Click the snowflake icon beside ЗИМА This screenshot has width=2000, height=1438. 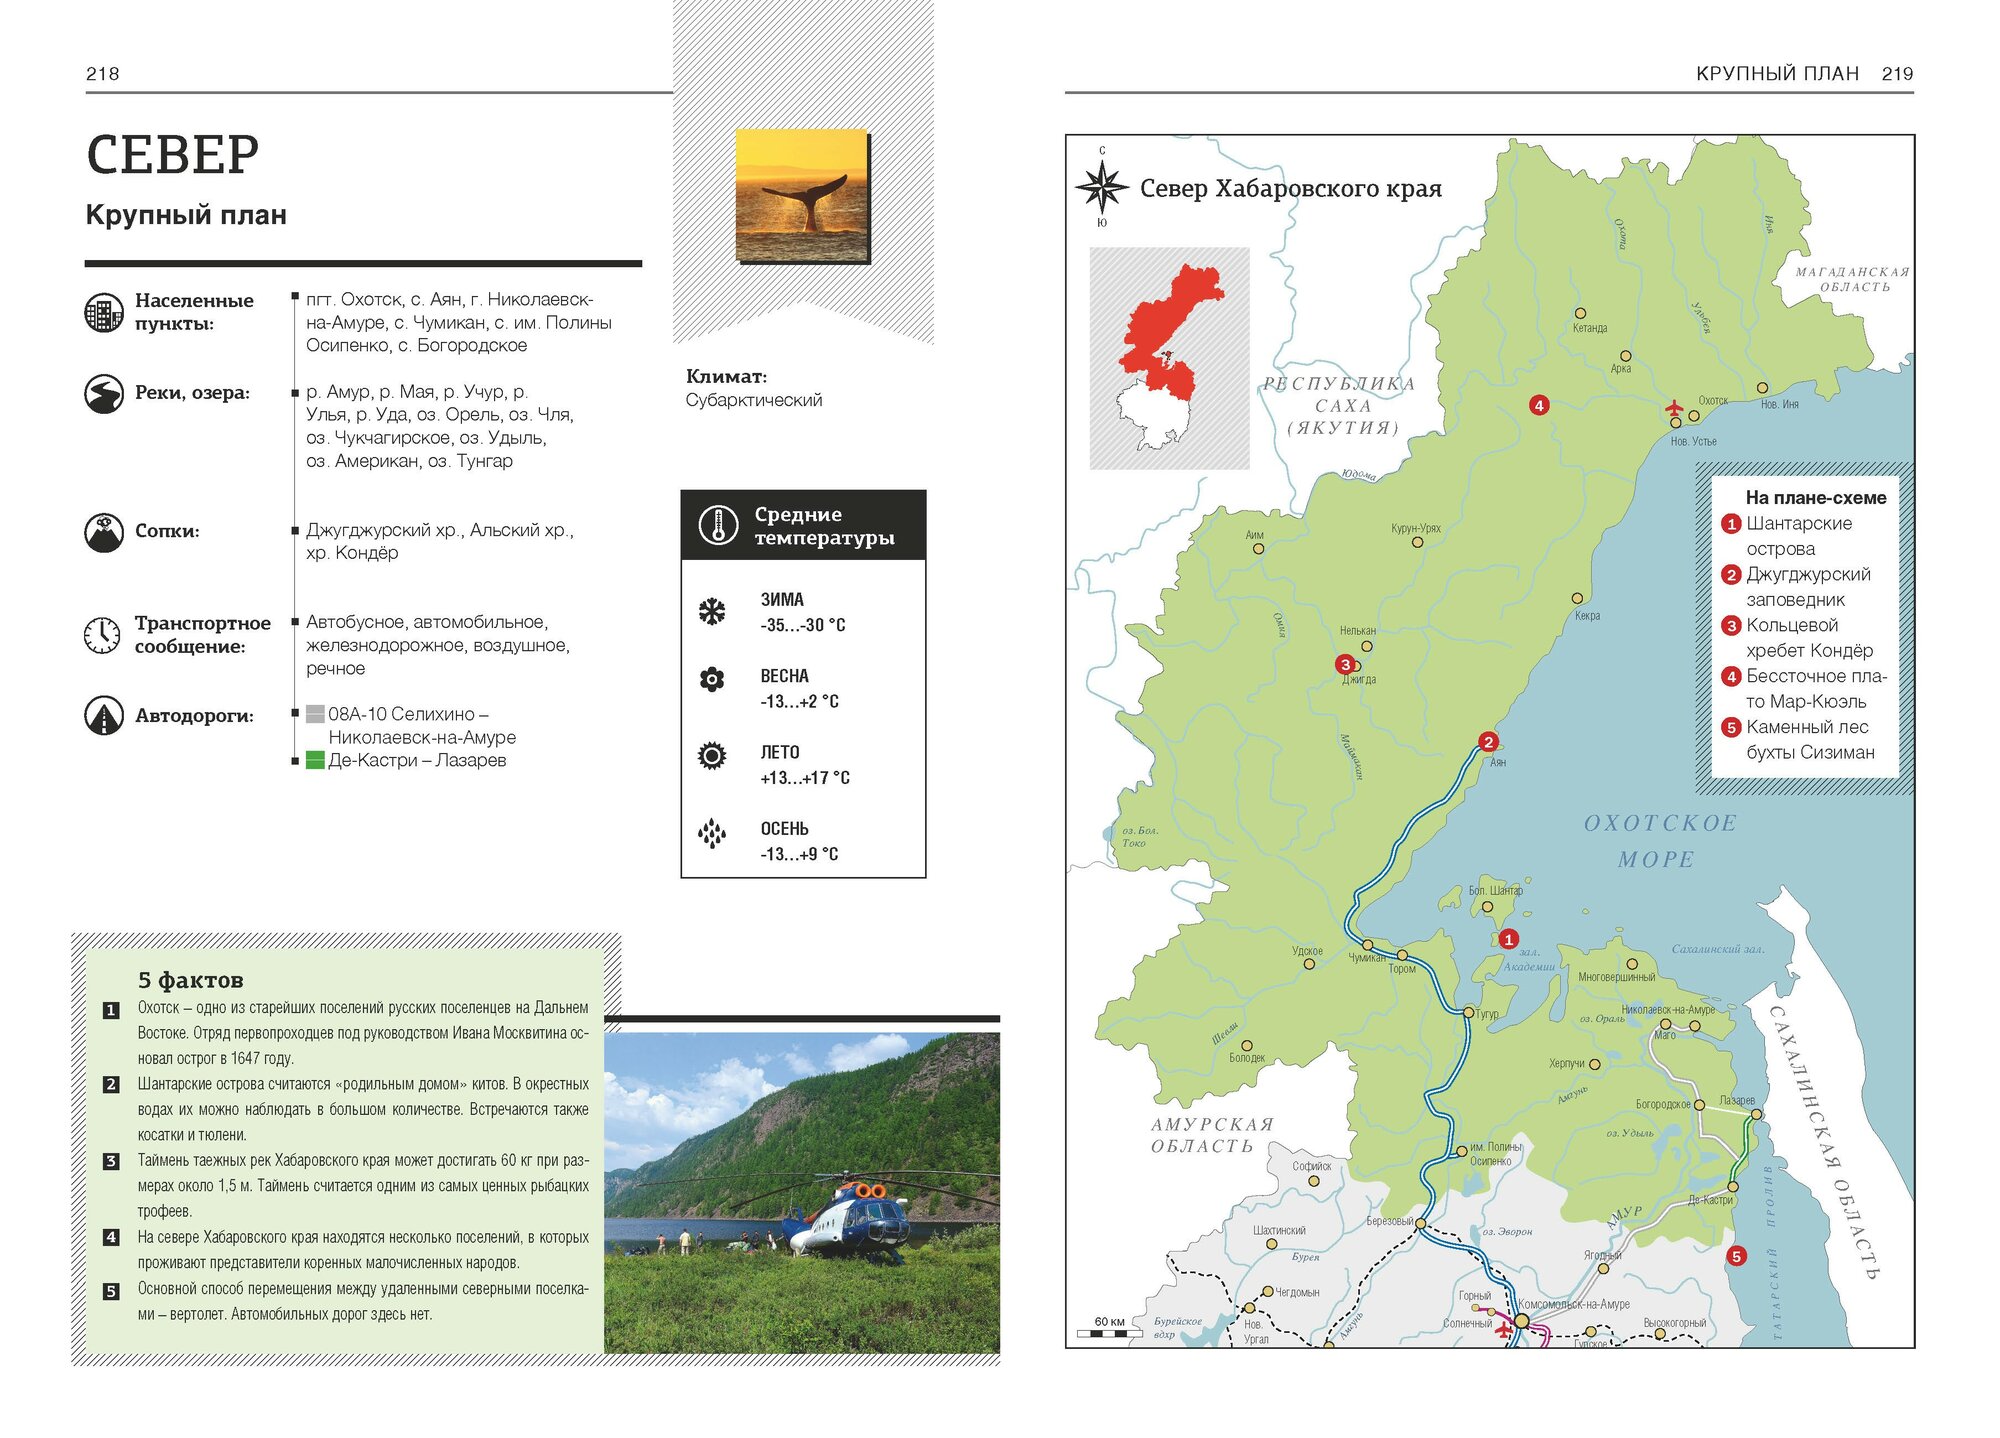[x=712, y=612]
